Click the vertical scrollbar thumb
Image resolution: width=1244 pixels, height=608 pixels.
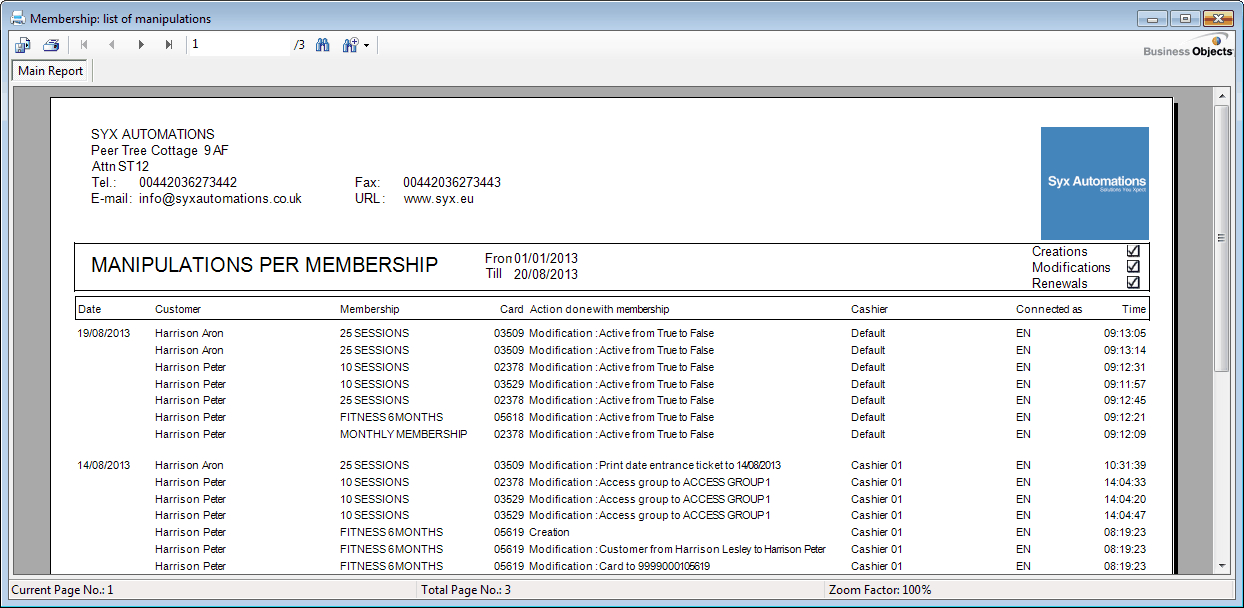1221,238
